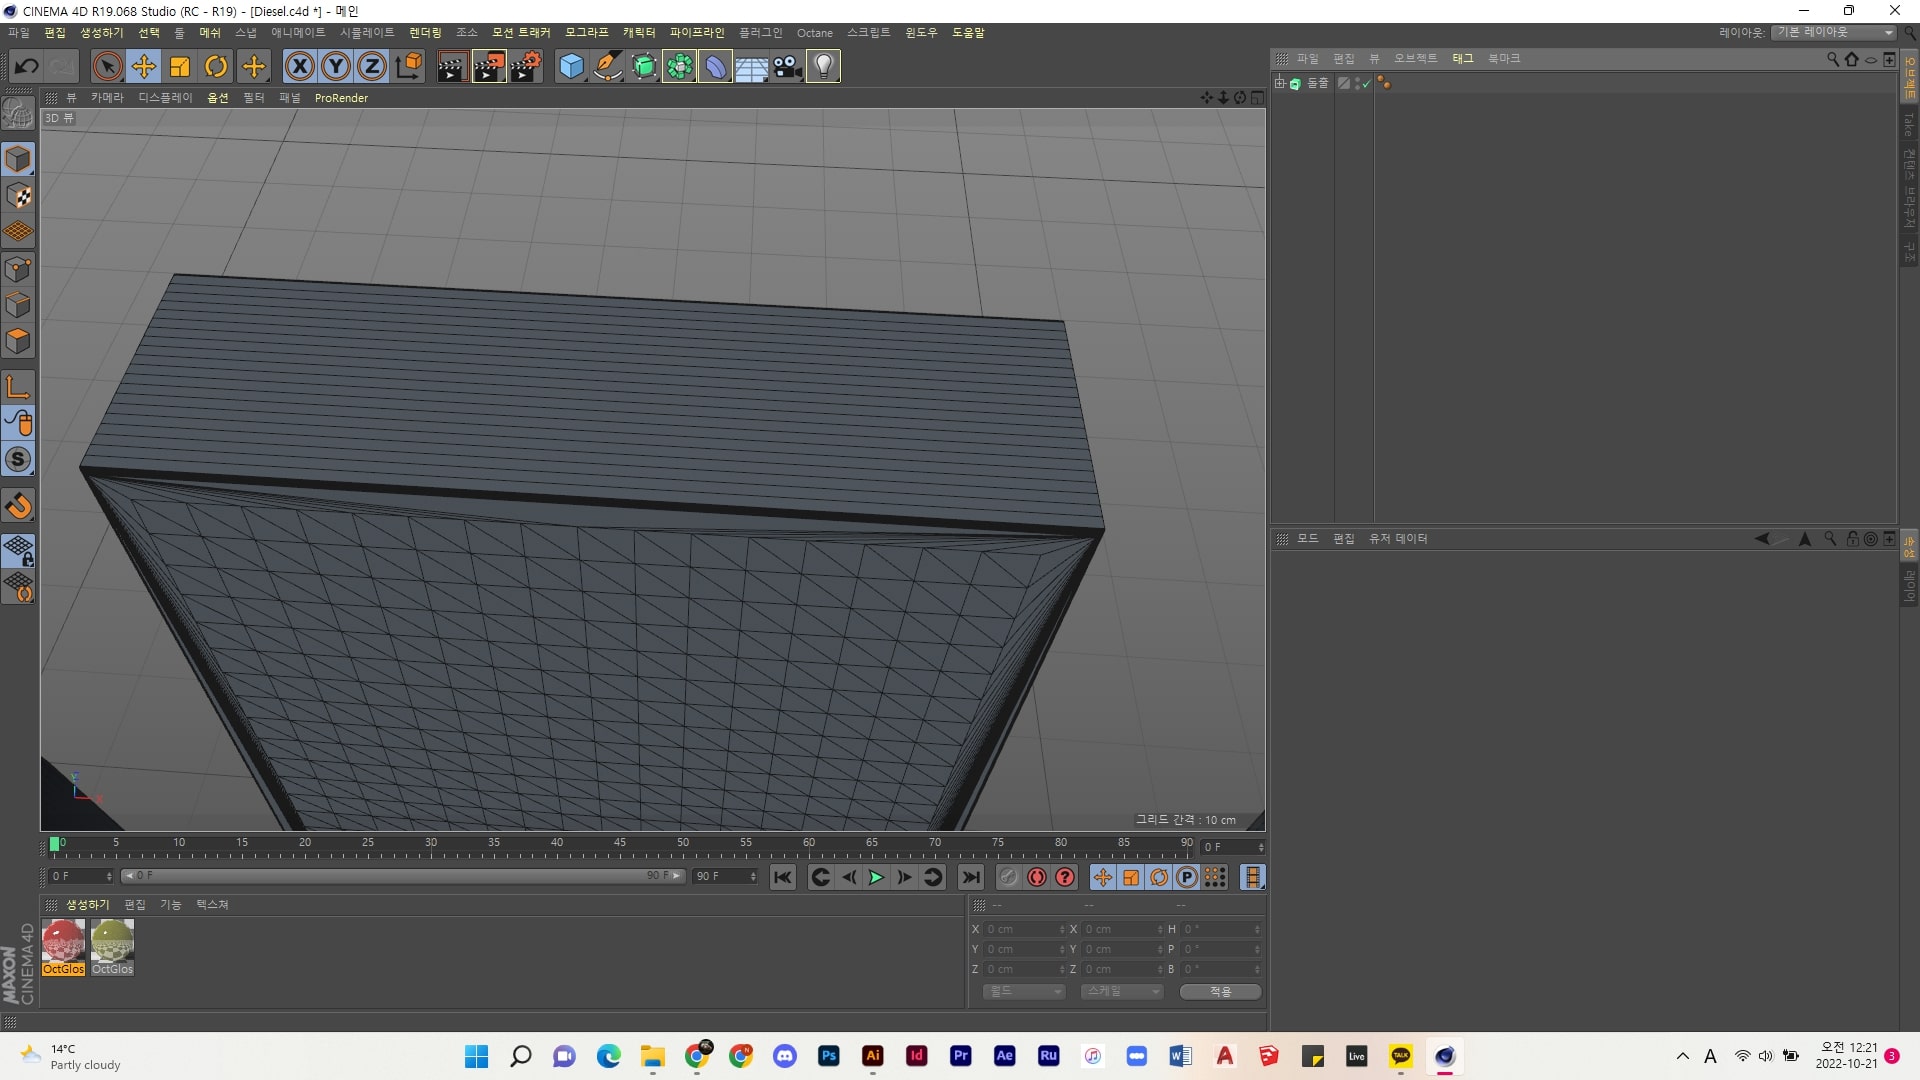Open viewport ProRender menu
The height and width of the screenshot is (1080, 1920).
[x=341, y=98]
